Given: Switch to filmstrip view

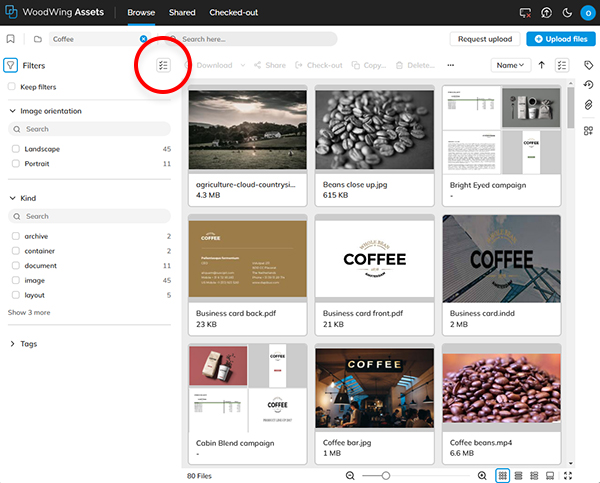Looking at the screenshot, I should 550,475.
